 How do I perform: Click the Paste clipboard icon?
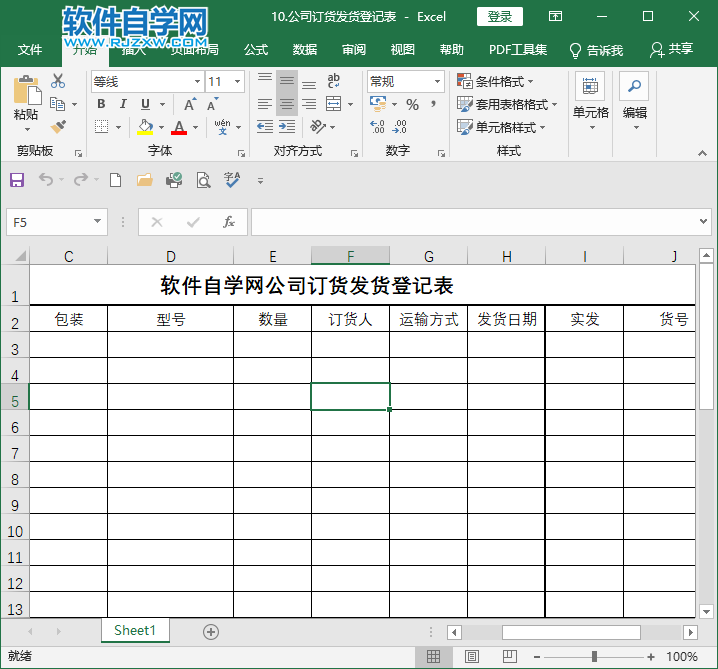click(27, 90)
